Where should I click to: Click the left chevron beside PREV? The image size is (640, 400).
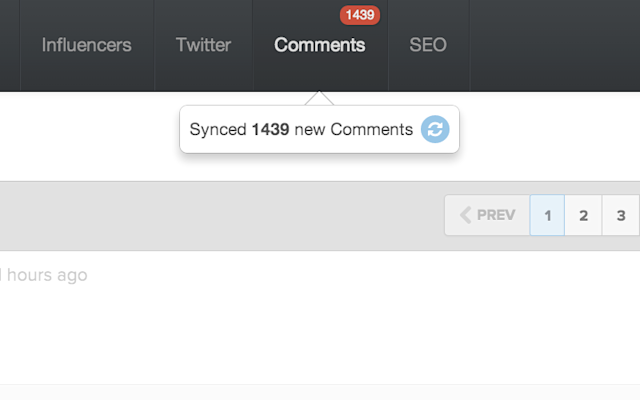click(466, 215)
